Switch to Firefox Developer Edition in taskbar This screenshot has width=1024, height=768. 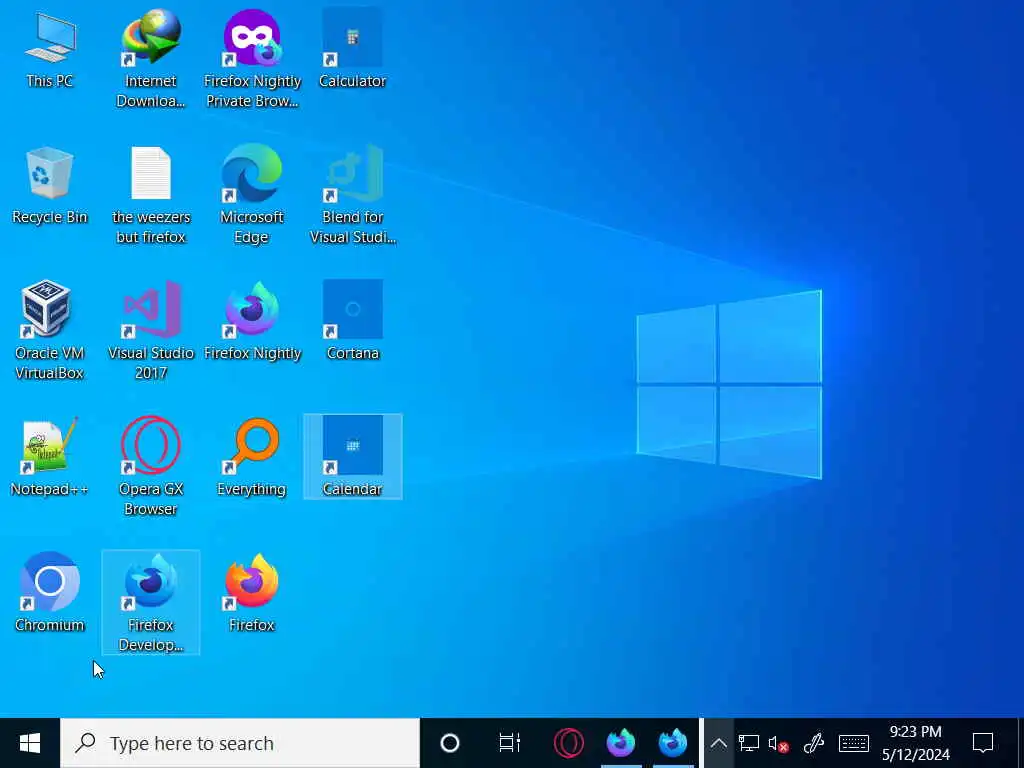(673, 743)
